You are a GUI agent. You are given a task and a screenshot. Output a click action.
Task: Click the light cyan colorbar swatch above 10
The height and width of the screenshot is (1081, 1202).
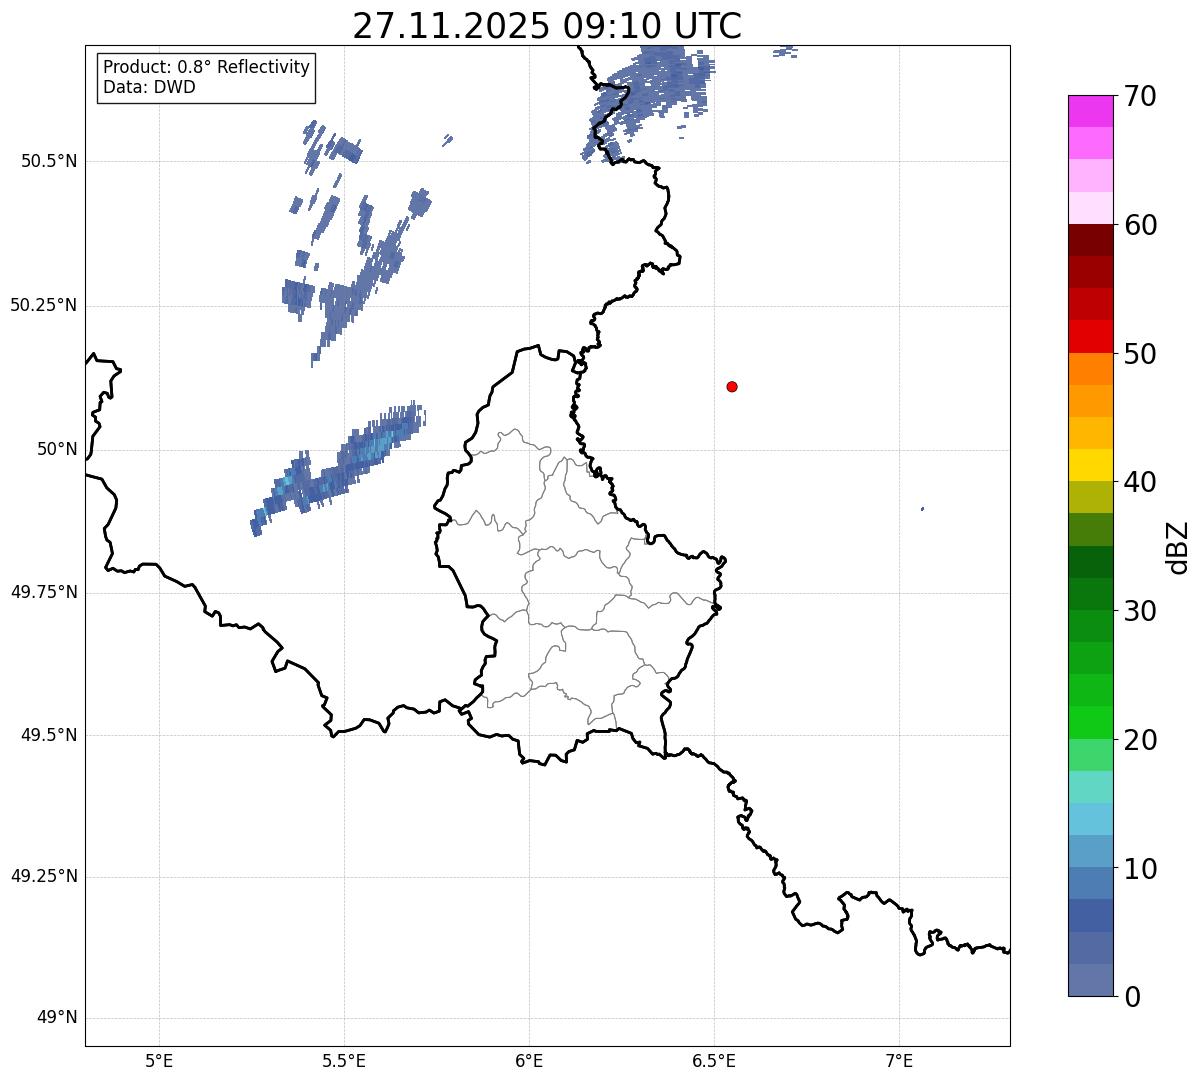pyautogui.click(x=1091, y=820)
